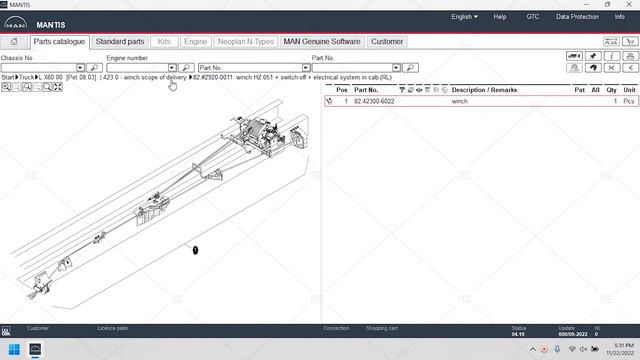Image resolution: width=640 pixels, height=360 pixels.
Task: Click the greyed zoom out icon
Action: click(16, 87)
